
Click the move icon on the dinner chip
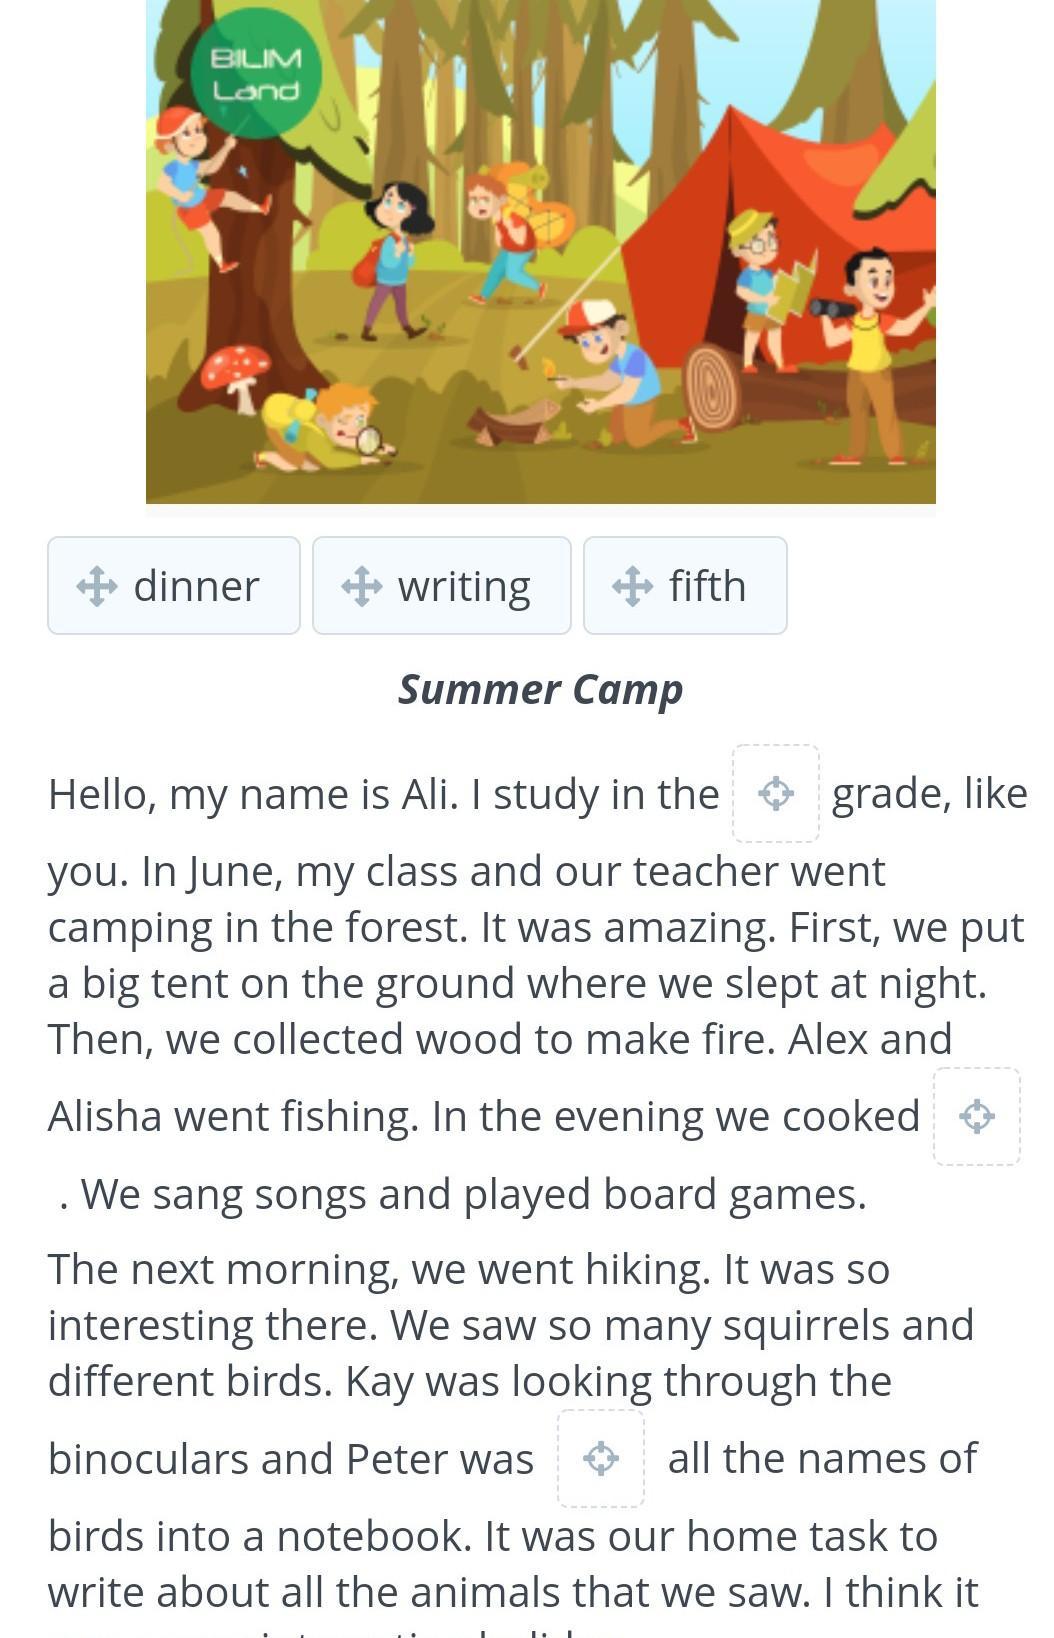97,586
